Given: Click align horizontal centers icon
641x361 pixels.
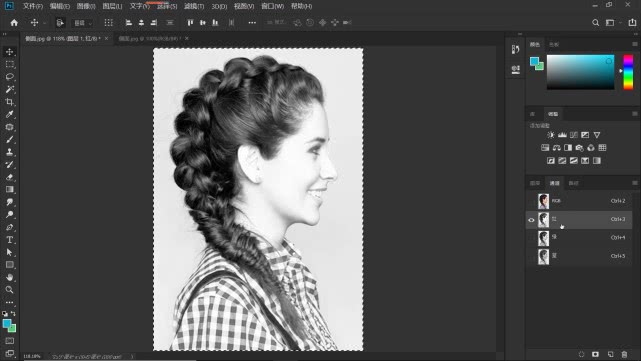Looking at the screenshot, I should pyautogui.click(x=141, y=23).
